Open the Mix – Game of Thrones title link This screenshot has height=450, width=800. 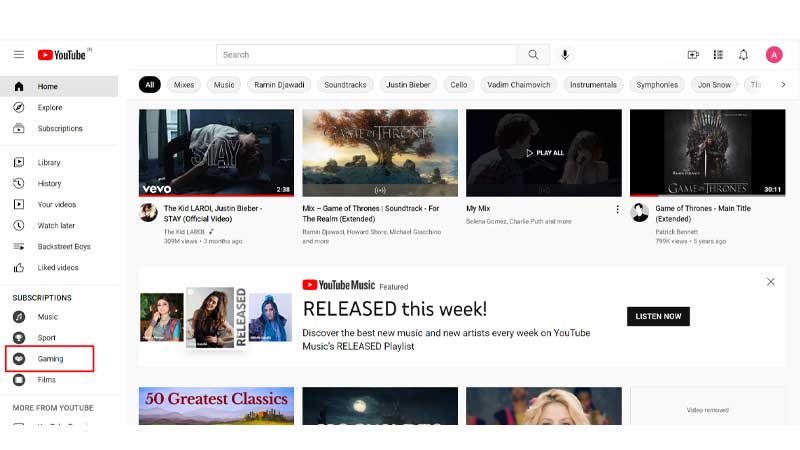click(371, 213)
